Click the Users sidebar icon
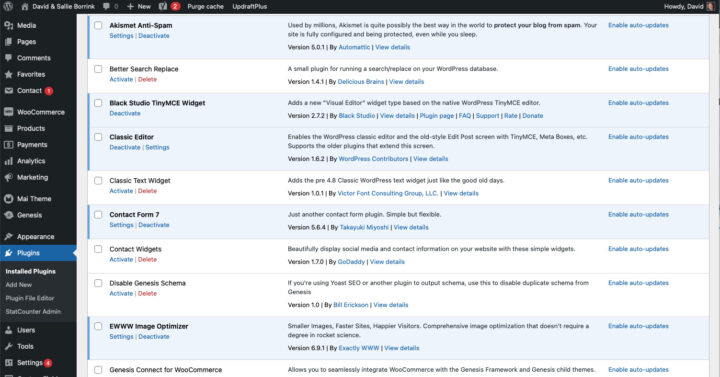 click(x=8, y=330)
